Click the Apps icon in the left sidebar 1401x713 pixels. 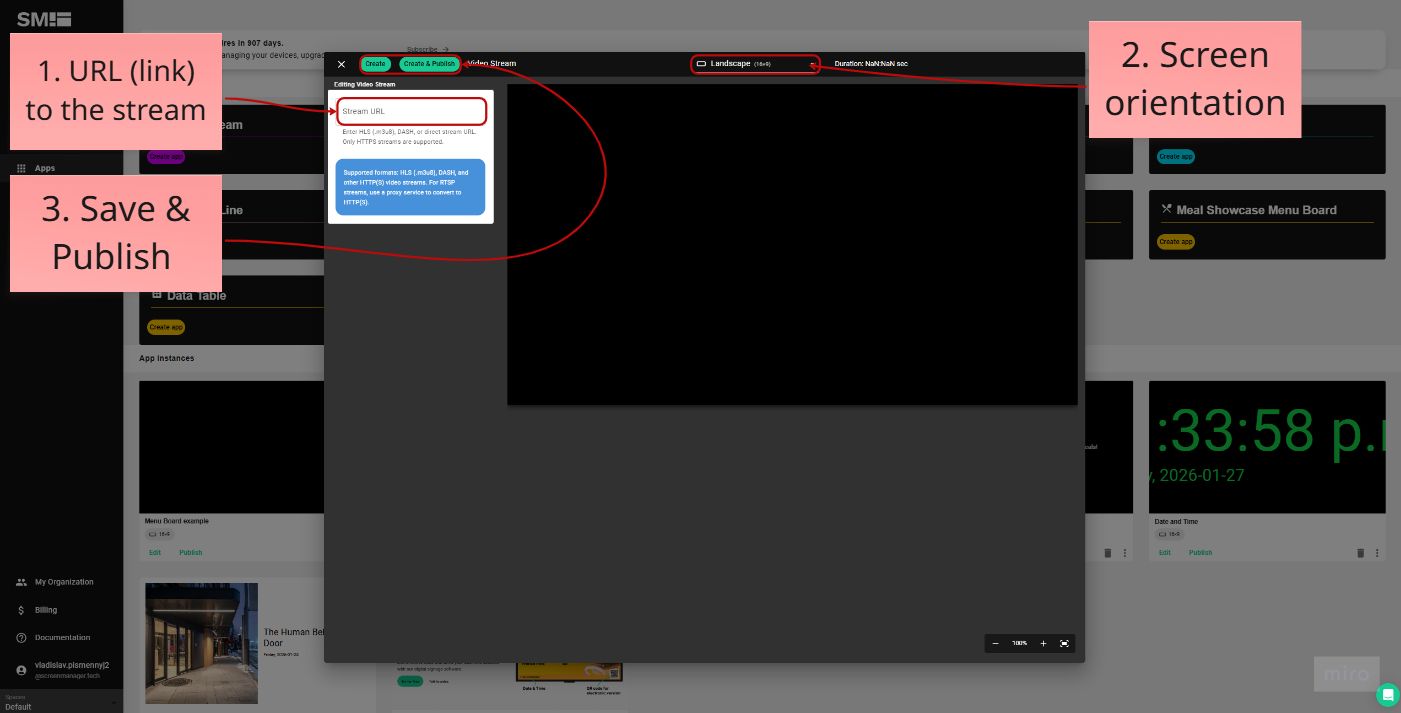click(22, 168)
